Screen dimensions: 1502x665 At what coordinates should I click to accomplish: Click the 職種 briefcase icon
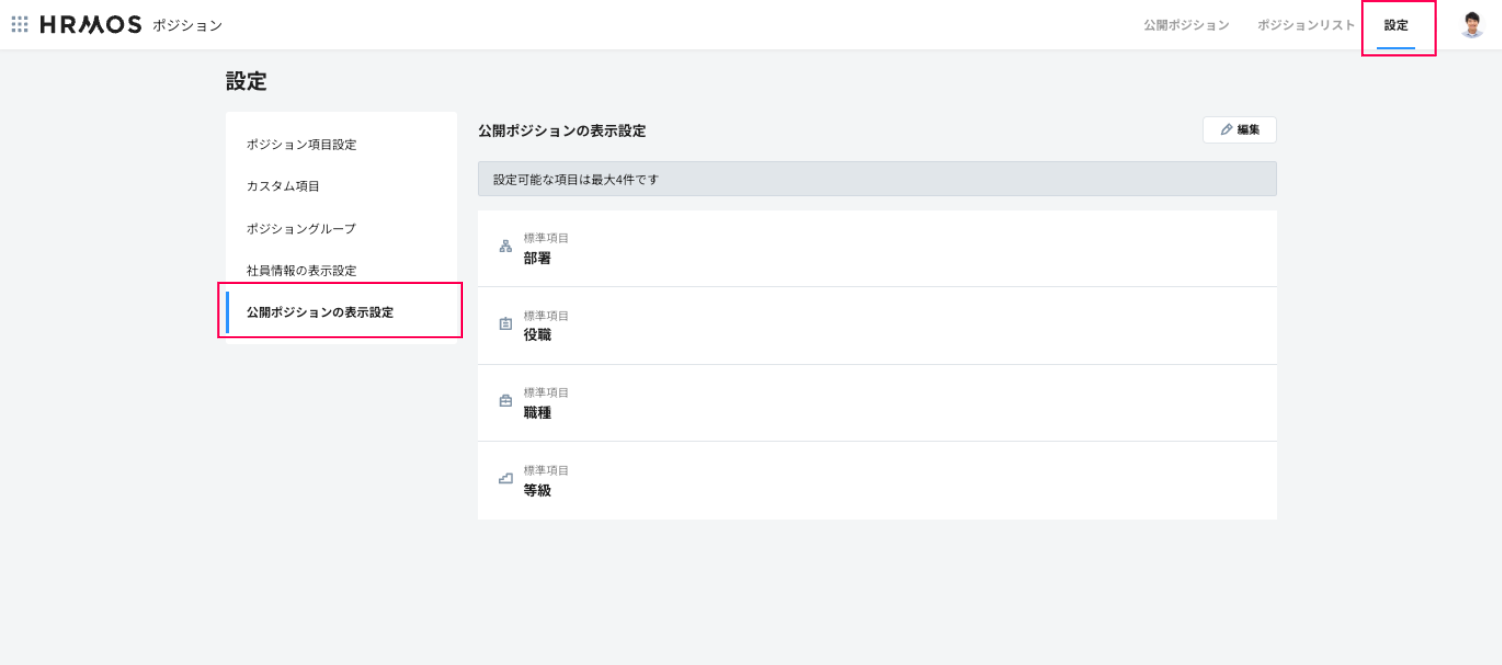(x=505, y=401)
